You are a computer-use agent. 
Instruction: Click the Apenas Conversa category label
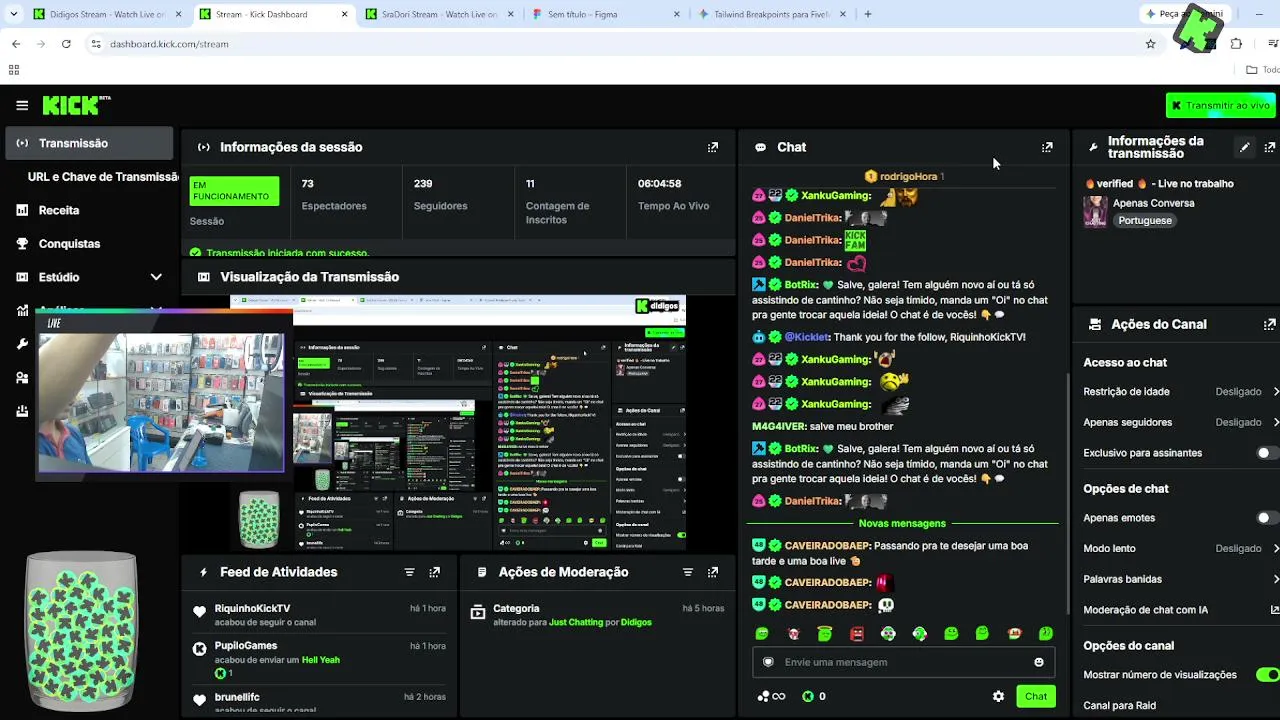pyautogui.click(x=1153, y=203)
